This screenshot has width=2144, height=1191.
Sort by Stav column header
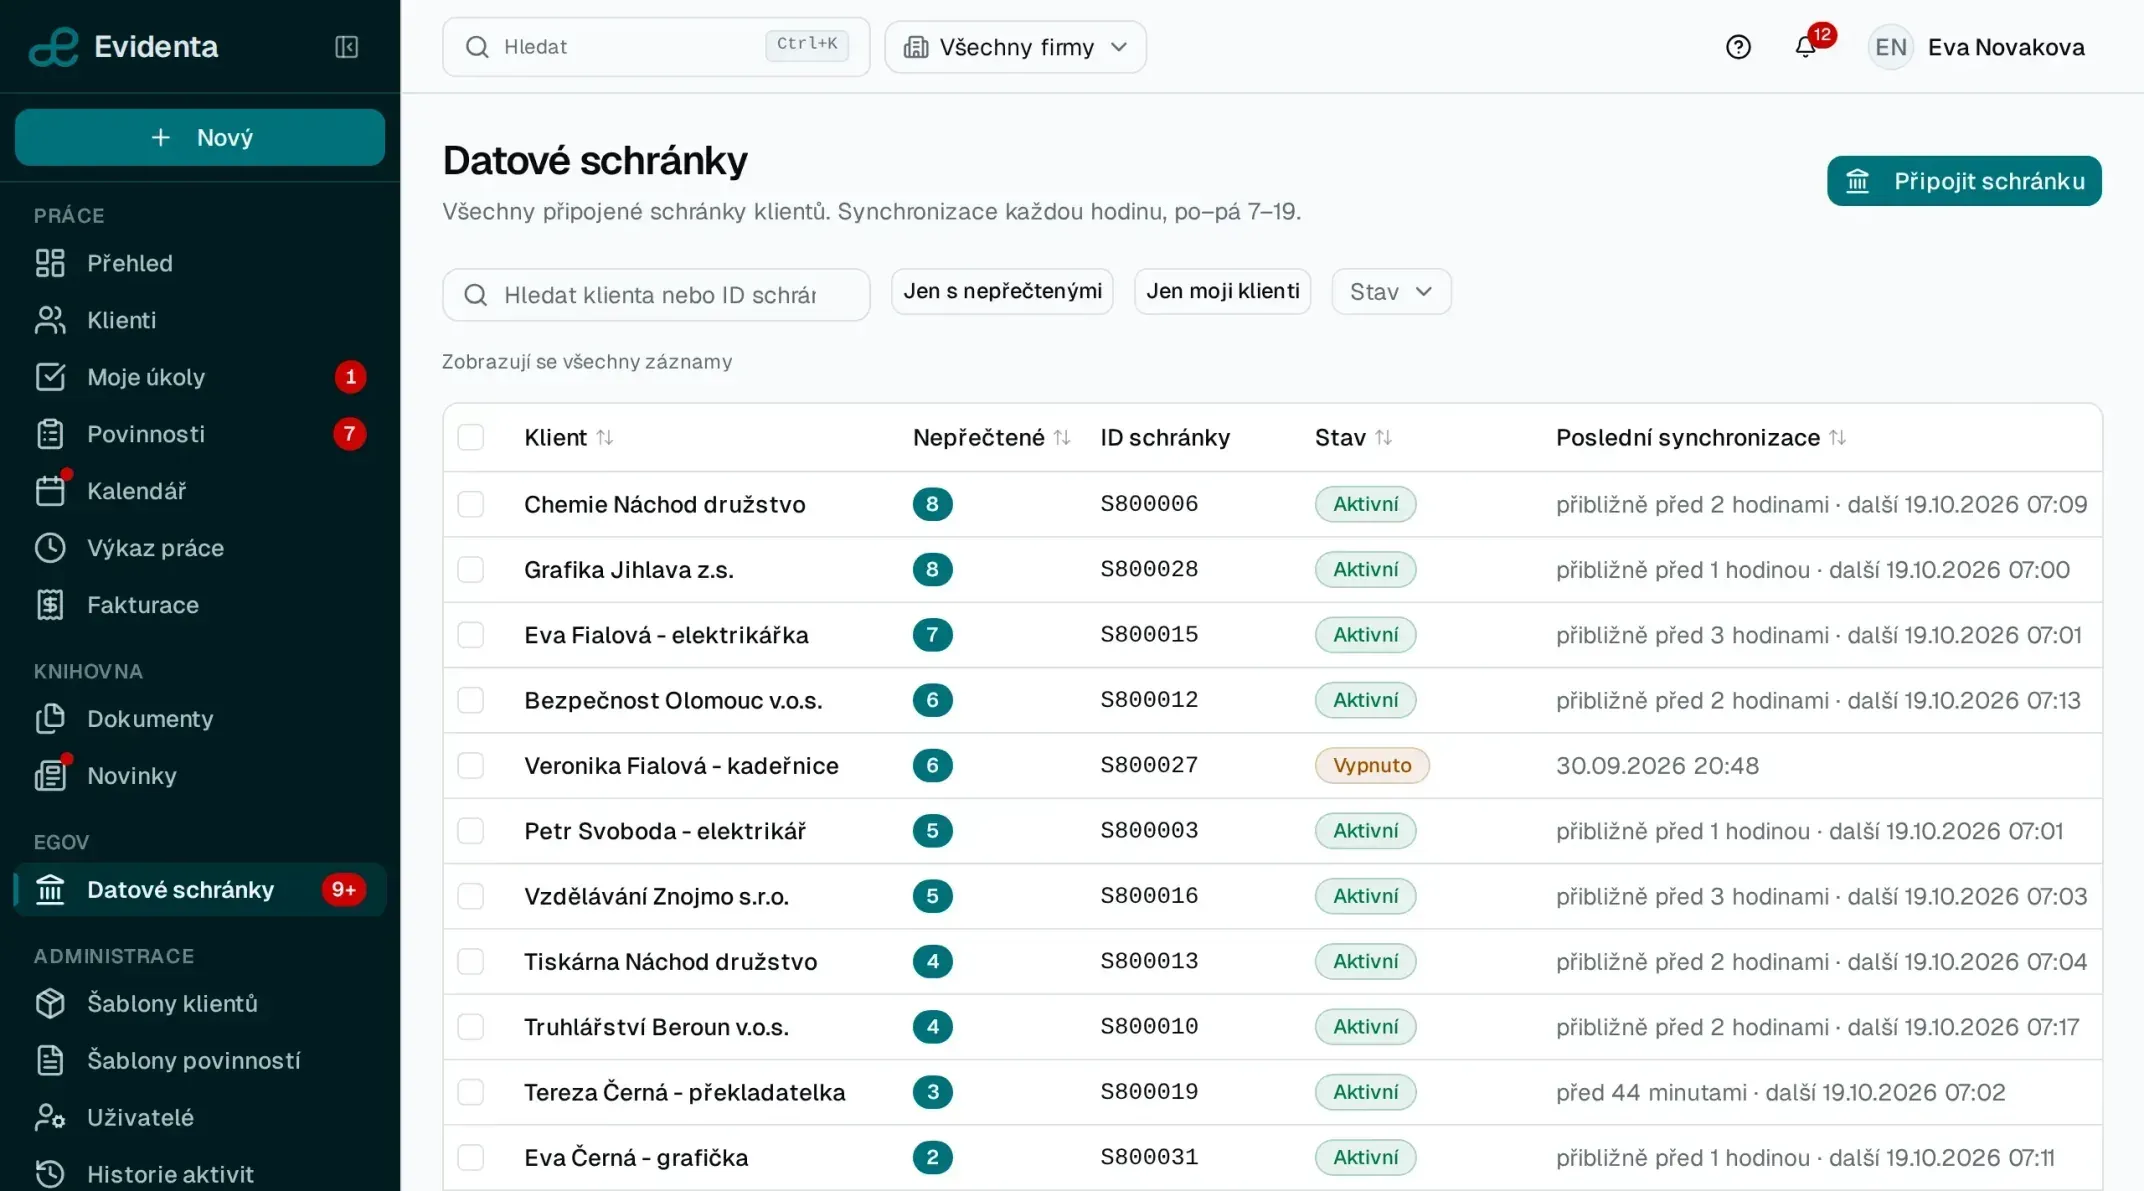(x=1353, y=437)
